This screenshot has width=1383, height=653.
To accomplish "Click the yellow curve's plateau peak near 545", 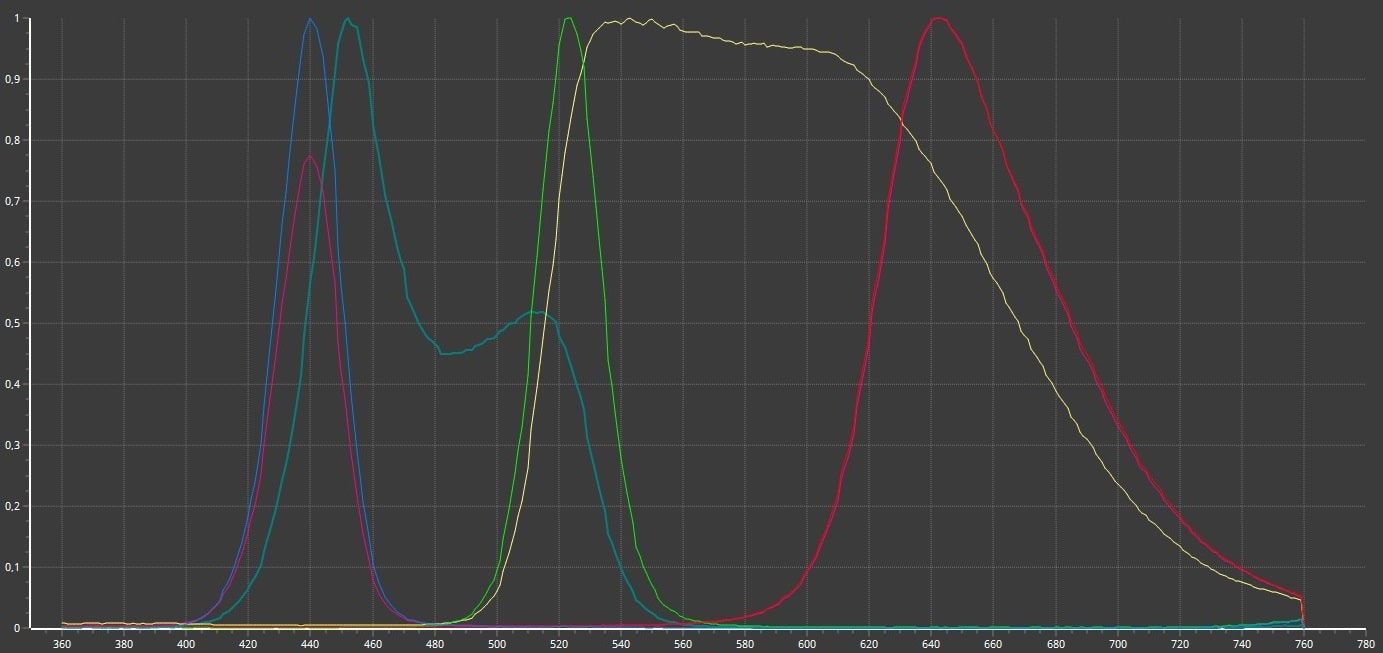I will point(628,19).
